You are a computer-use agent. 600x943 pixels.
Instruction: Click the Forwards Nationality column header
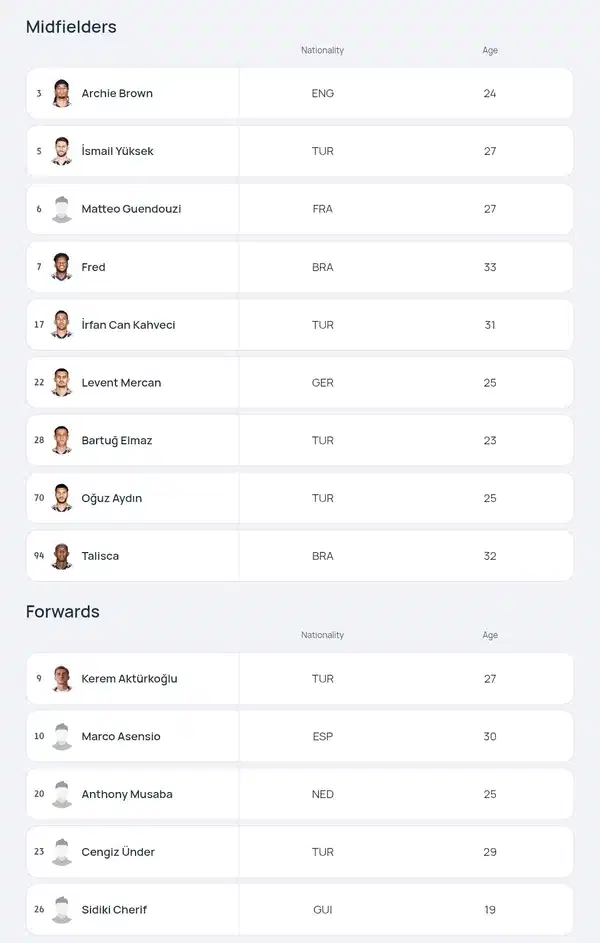322,635
